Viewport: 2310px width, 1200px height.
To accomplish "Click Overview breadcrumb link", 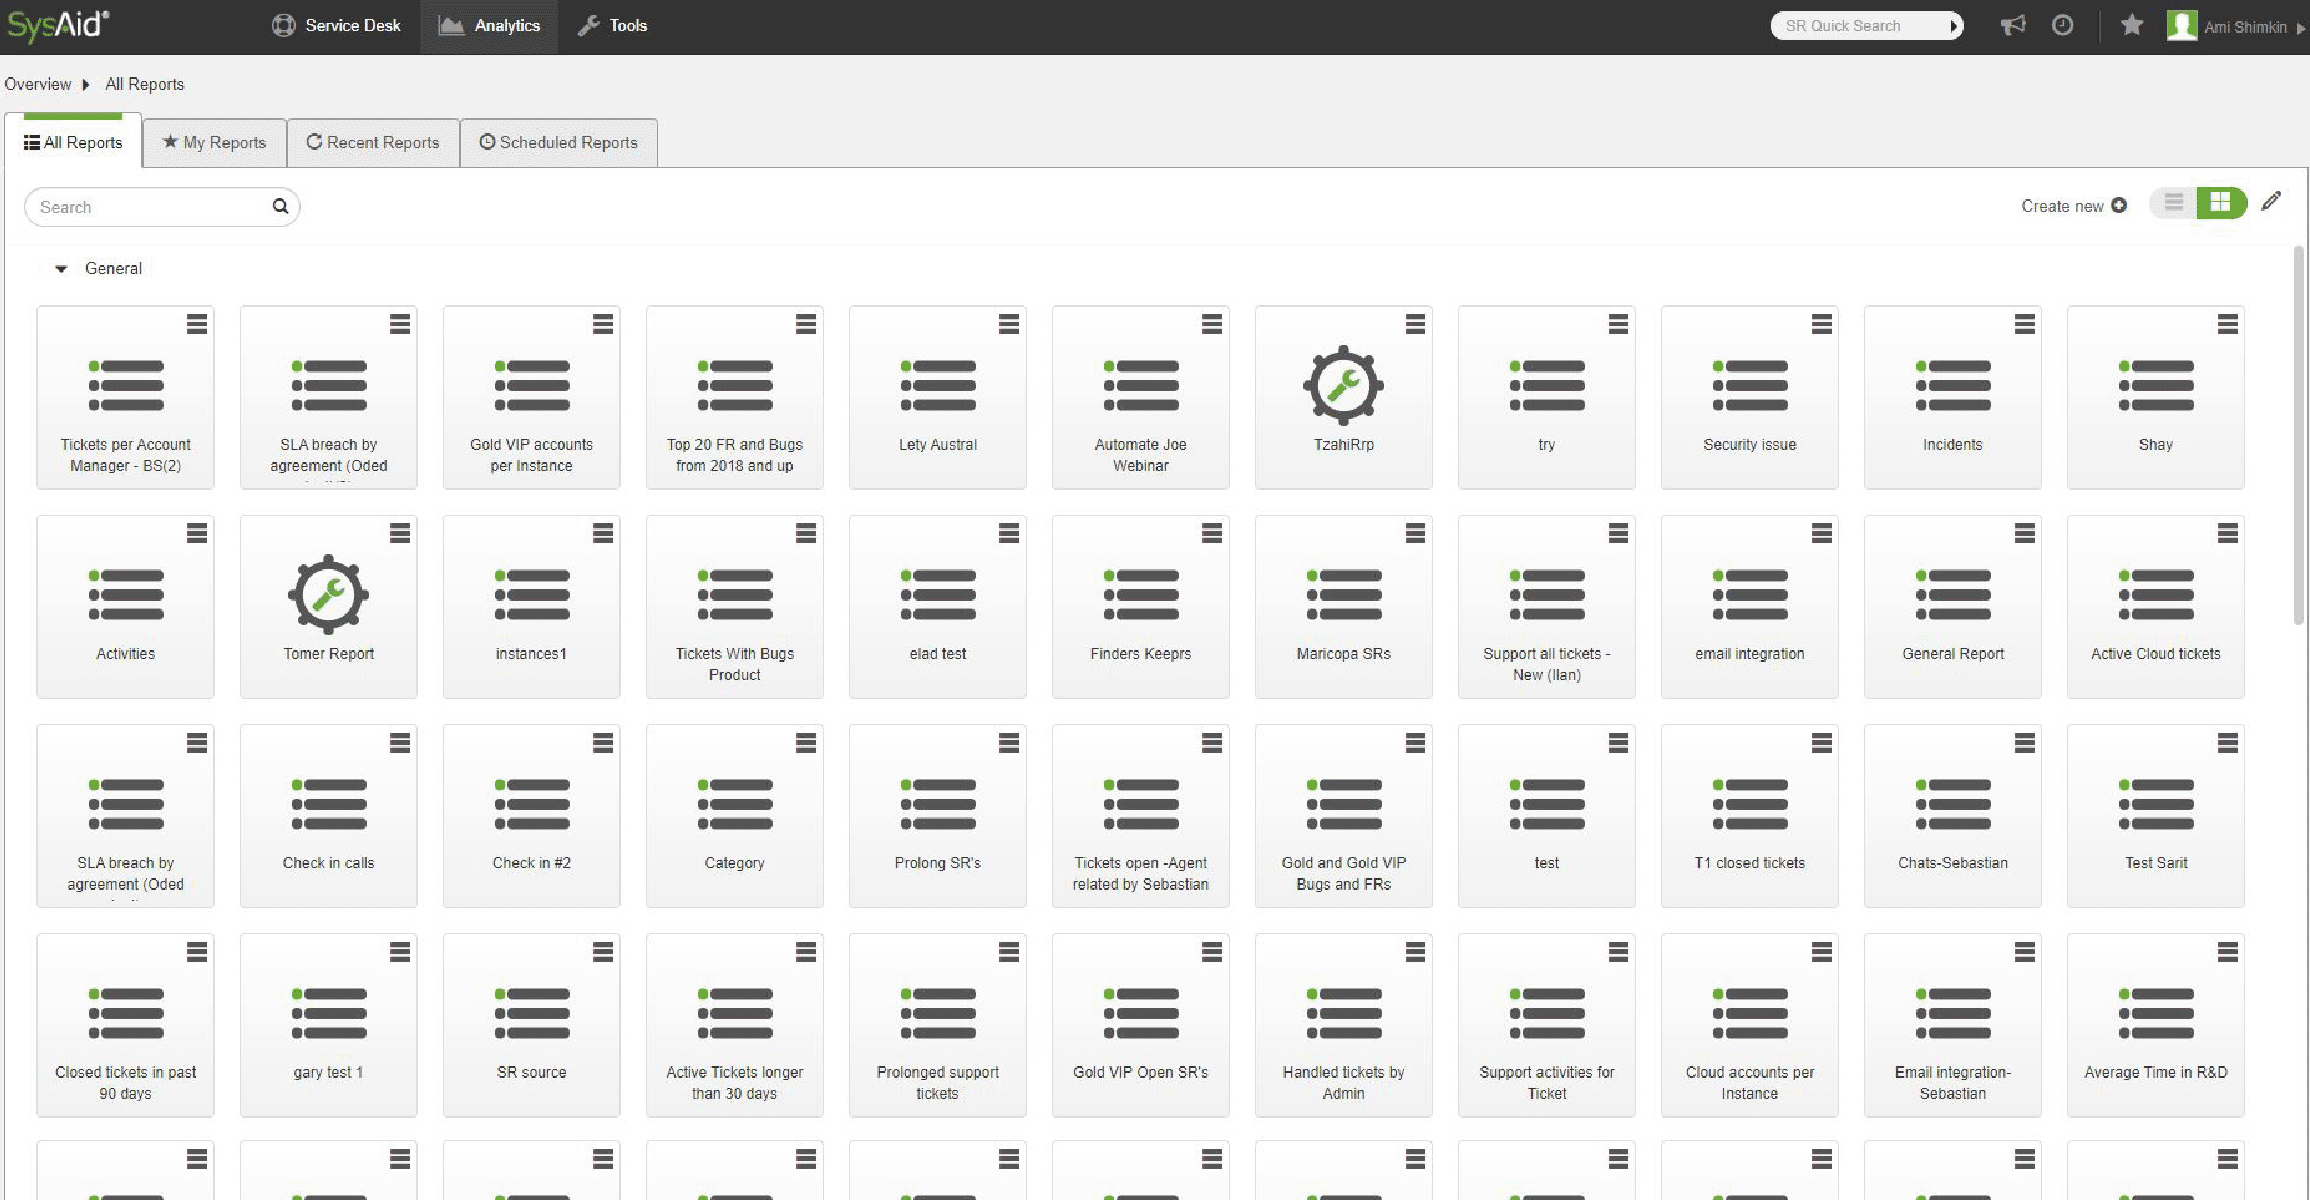I will [x=38, y=84].
